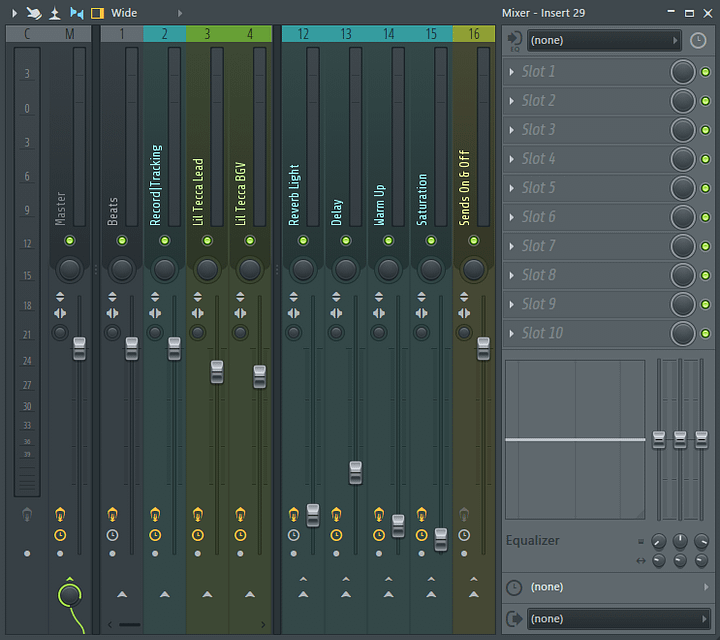Toggle latency clock icon on Beats track

112,535
